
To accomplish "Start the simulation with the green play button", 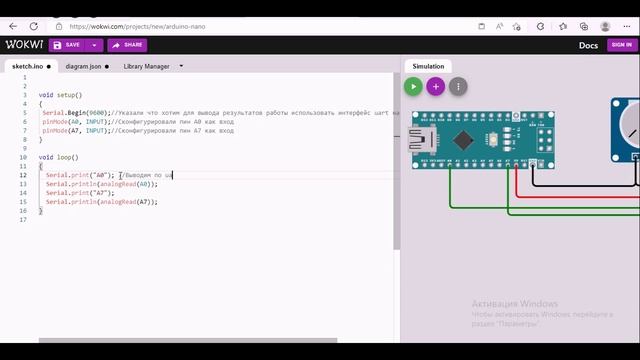I will [413, 87].
